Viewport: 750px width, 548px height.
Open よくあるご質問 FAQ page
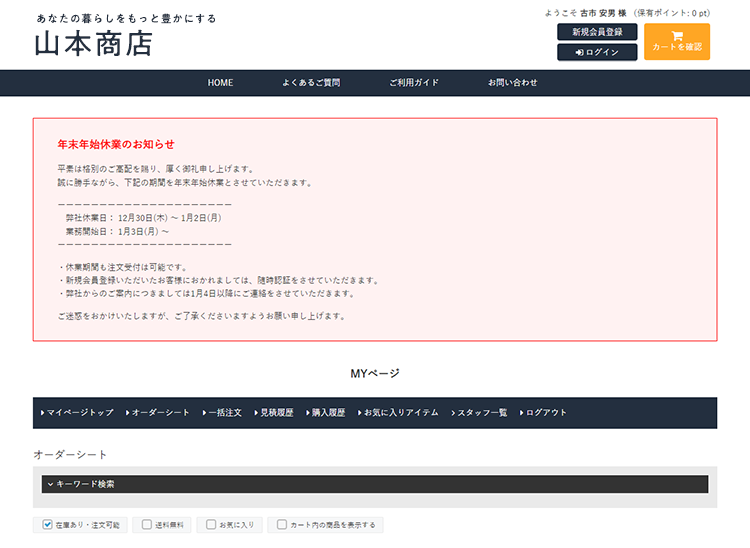pos(311,82)
